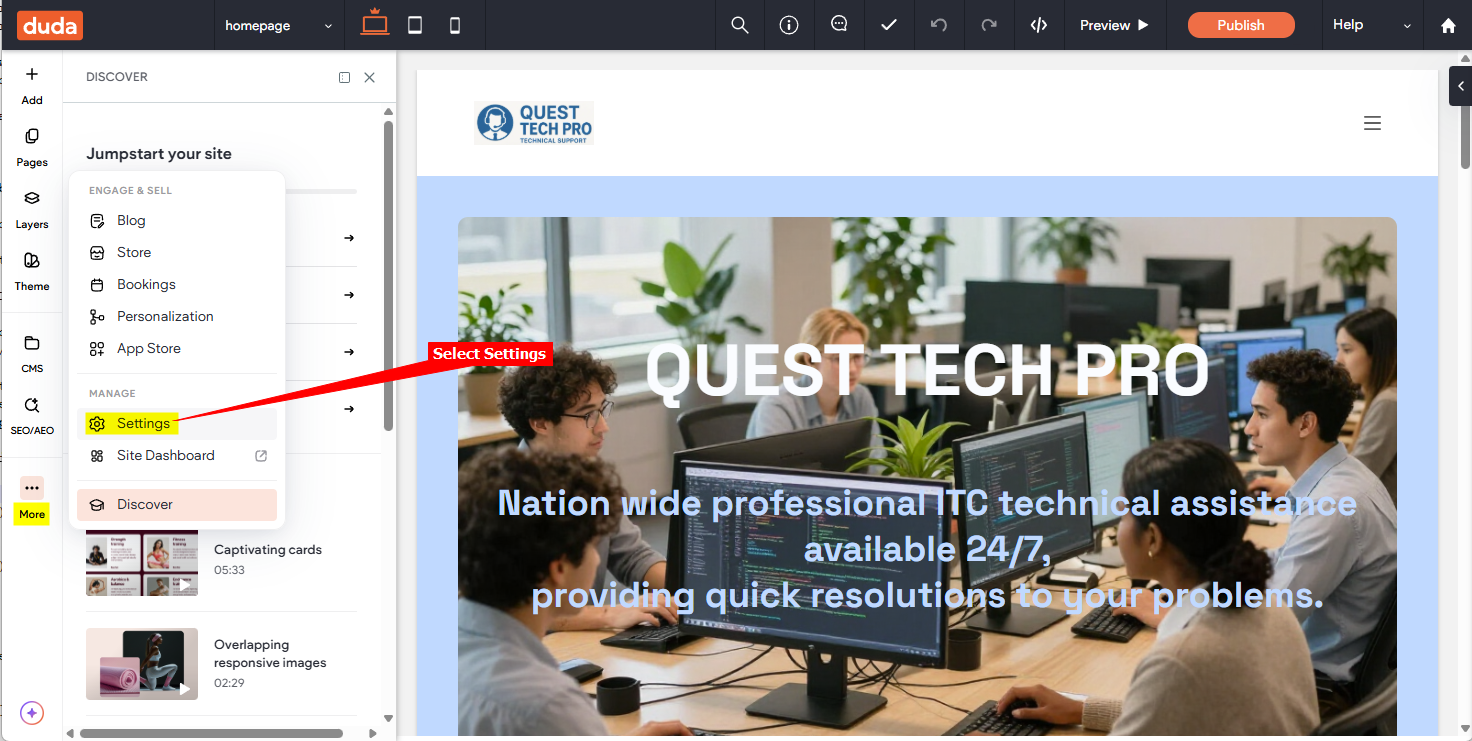
Task: Select the QUEST TECH PRO hero heading
Action: tap(927, 371)
